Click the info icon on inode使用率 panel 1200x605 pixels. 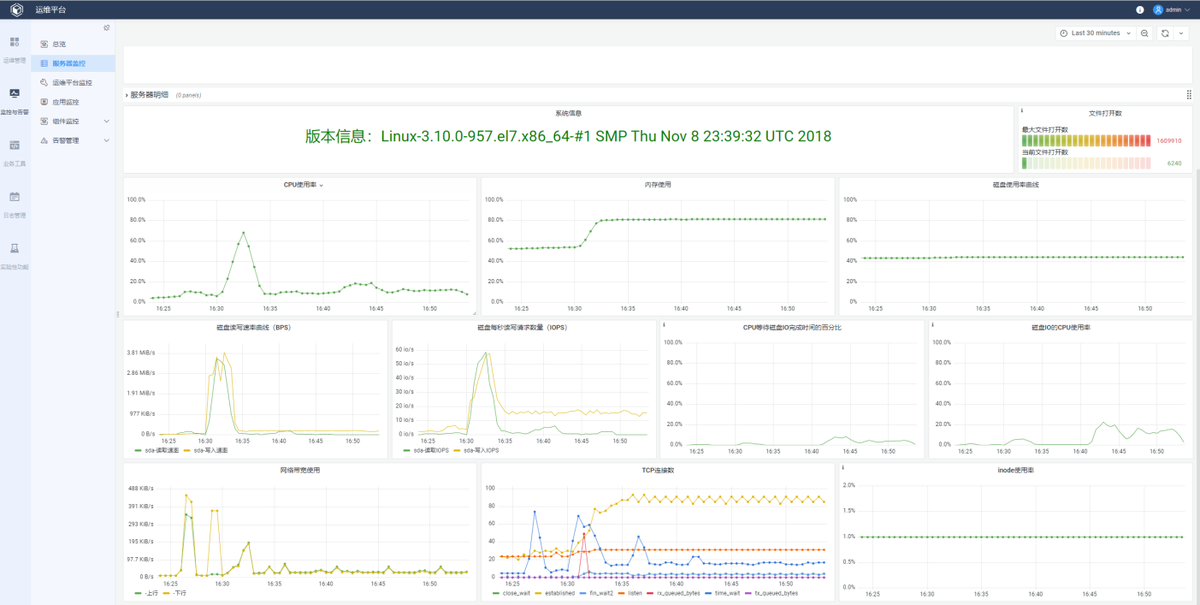coord(843,468)
